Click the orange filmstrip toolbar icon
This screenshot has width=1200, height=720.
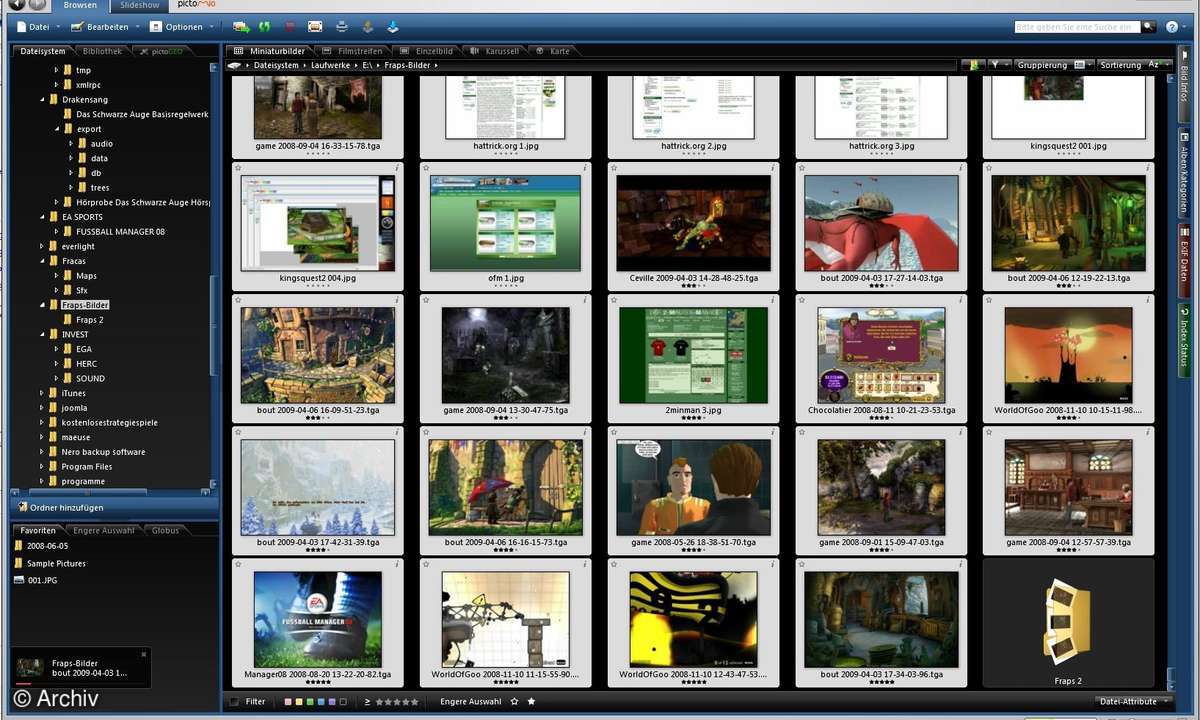point(315,26)
